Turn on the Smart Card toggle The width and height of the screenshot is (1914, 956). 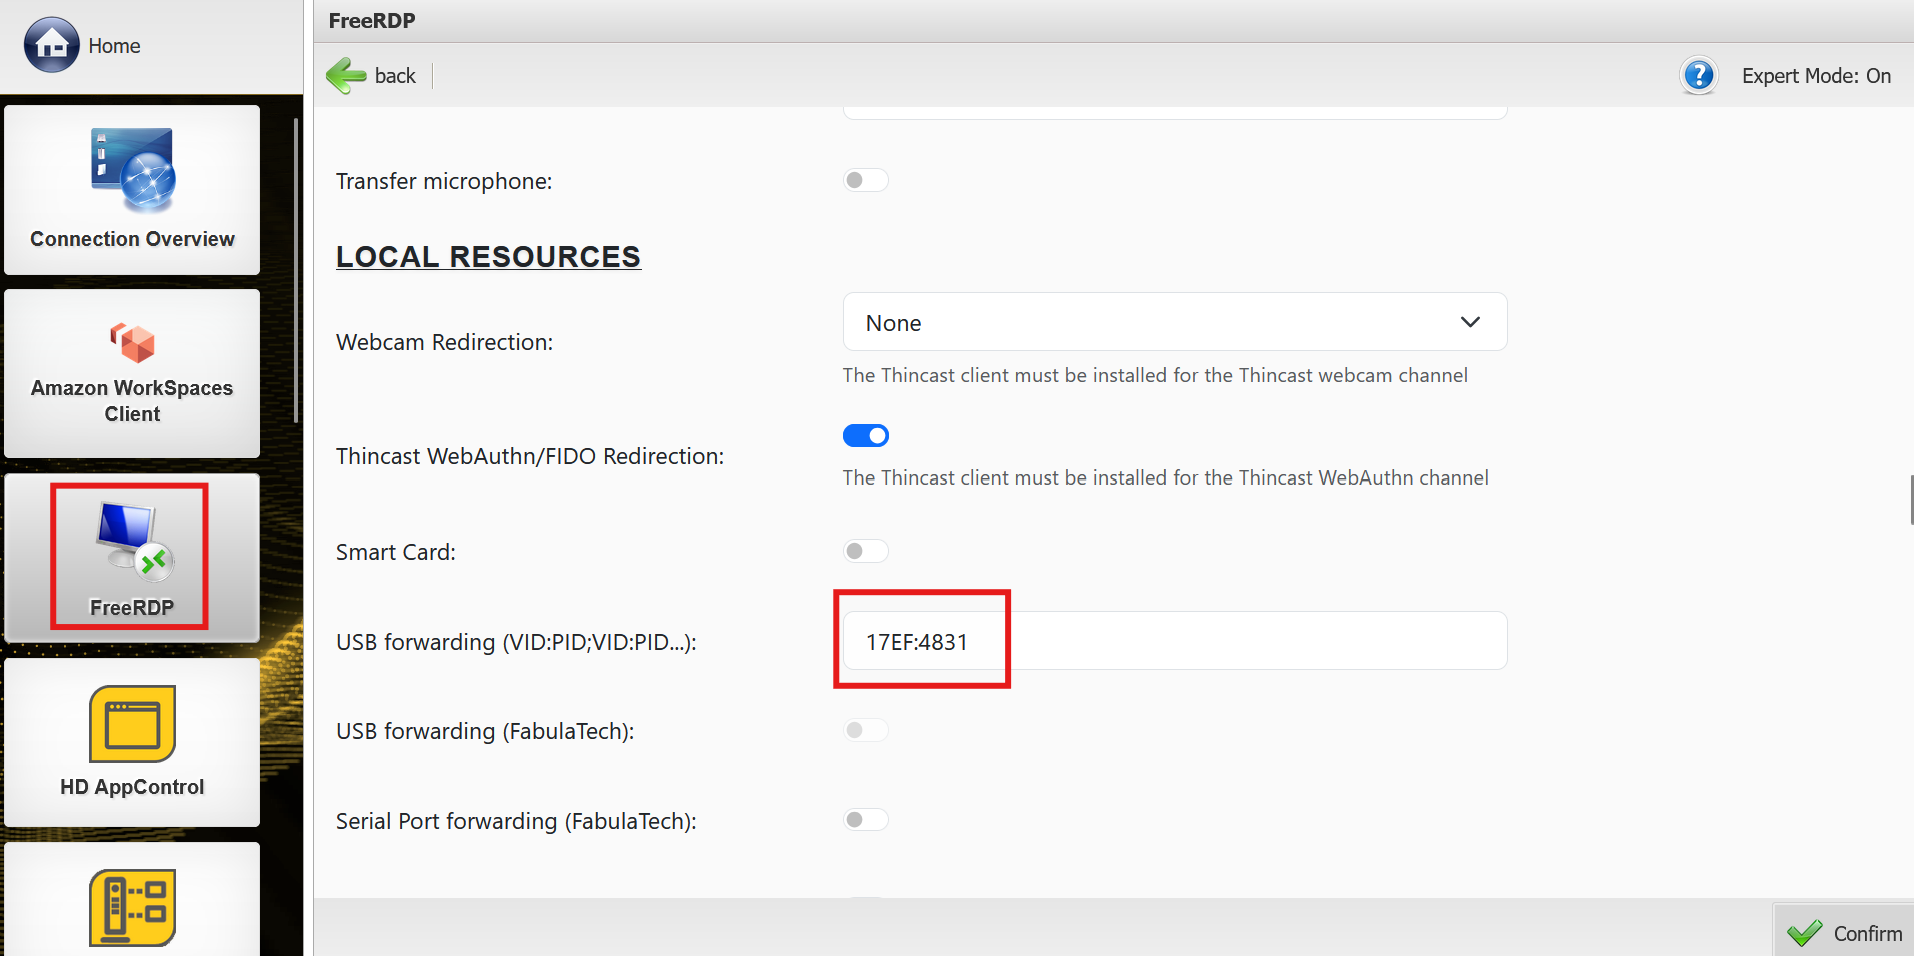pyautogui.click(x=865, y=551)
